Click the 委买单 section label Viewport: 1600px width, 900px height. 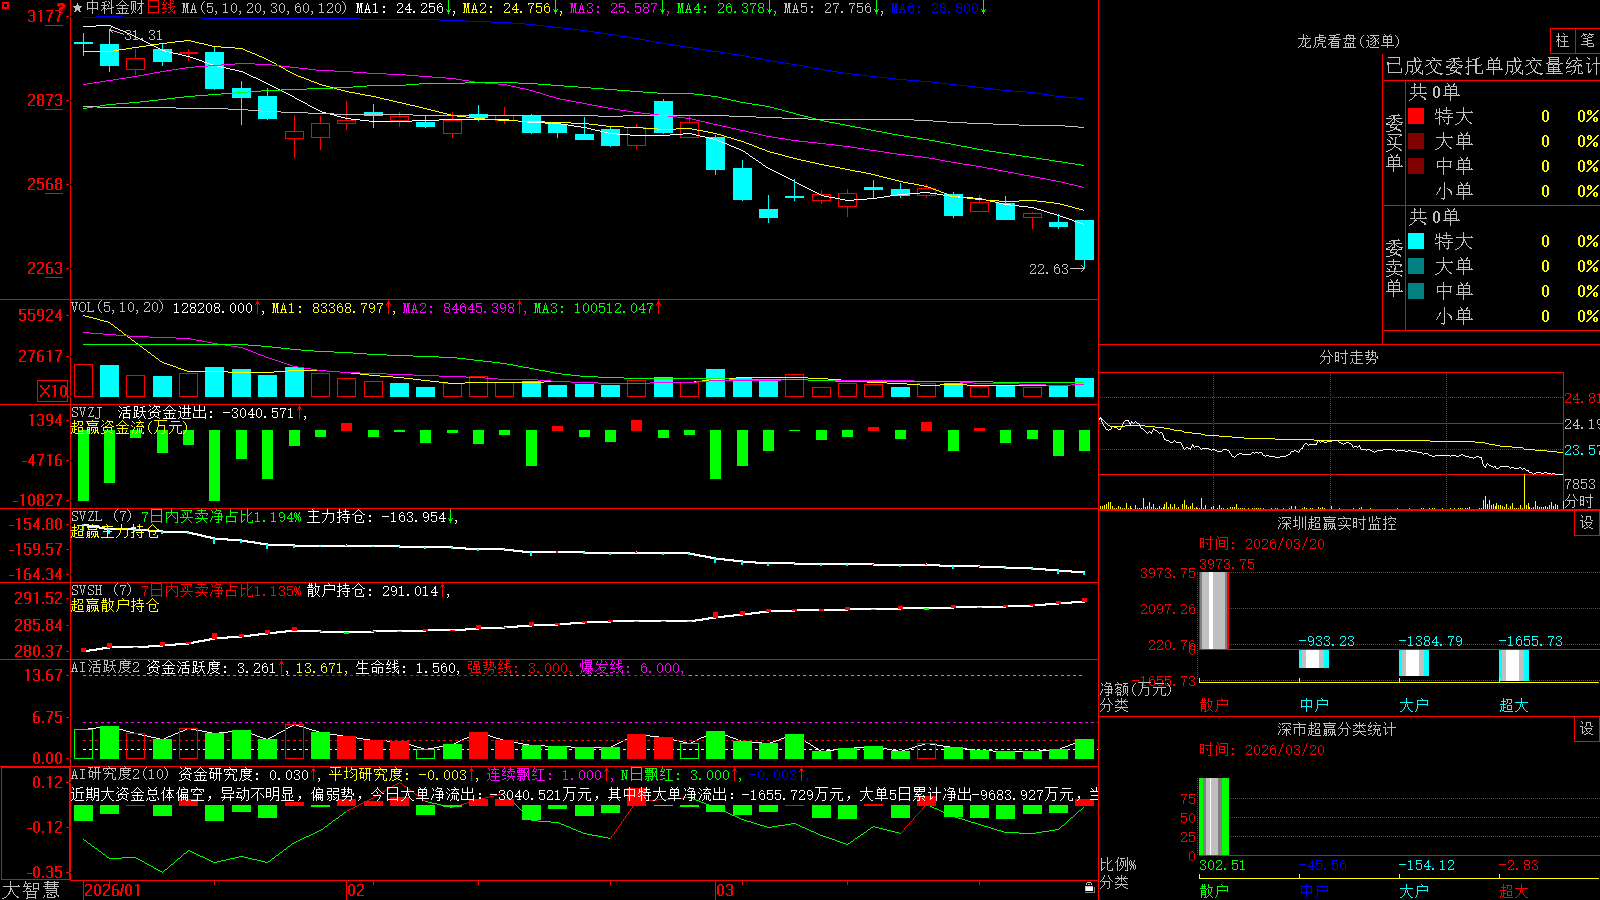coord(1394,143)
